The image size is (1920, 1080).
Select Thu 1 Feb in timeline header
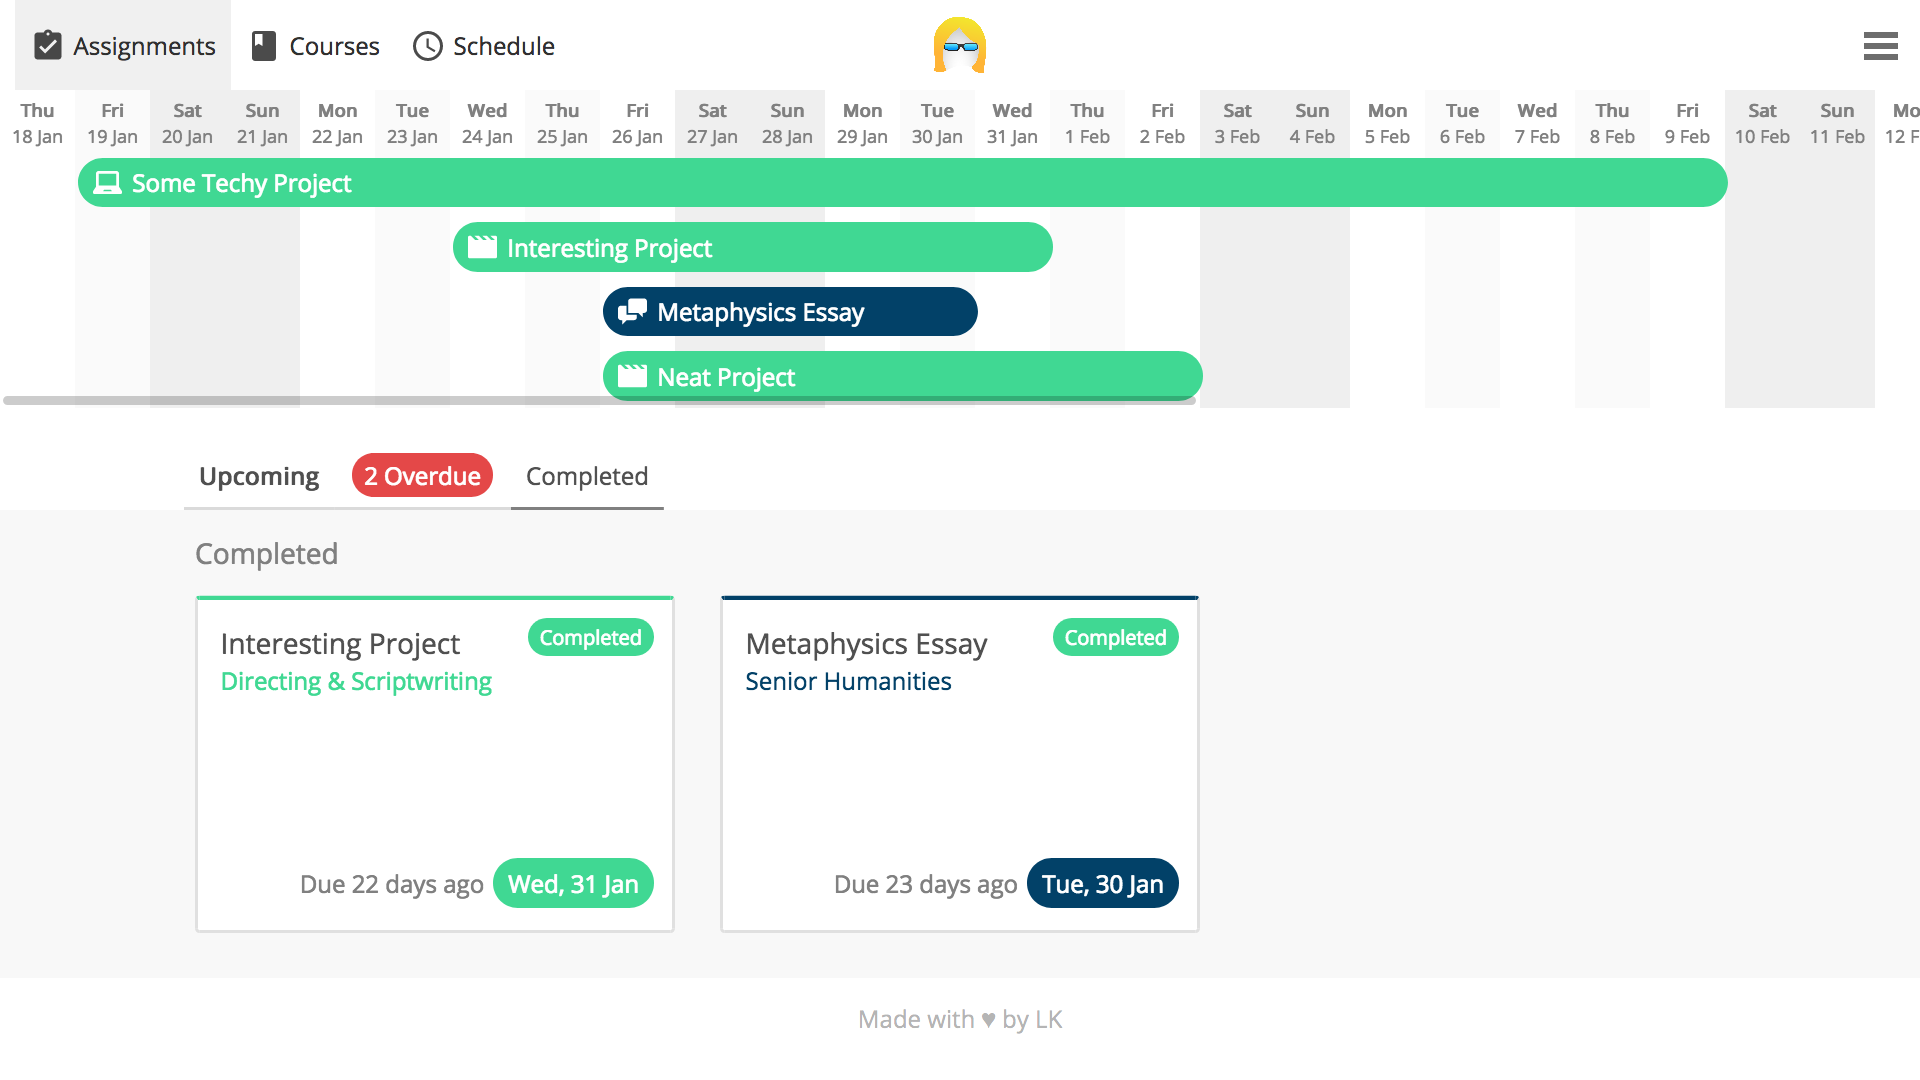(x=1087, y=124)
